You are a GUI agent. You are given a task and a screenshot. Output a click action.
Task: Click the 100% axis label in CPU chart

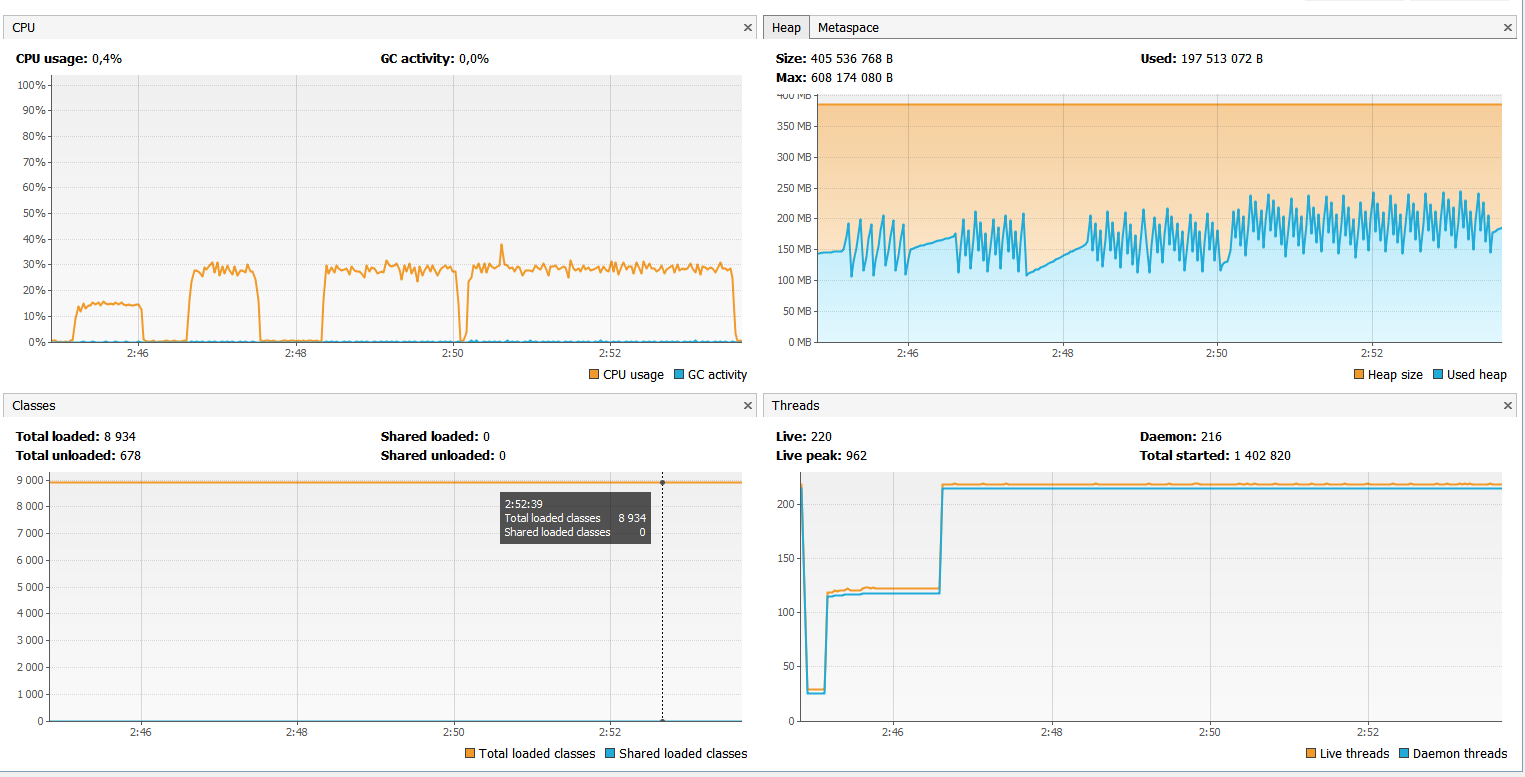33,85
